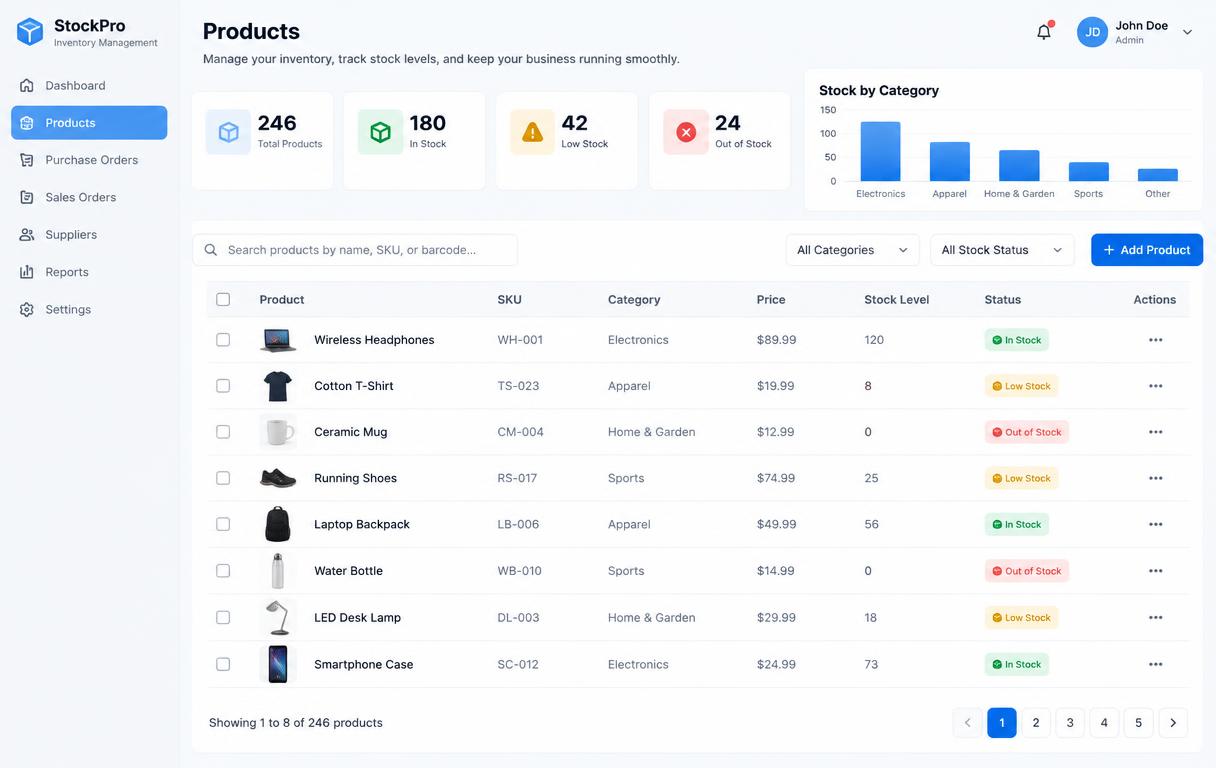1216x768 pixels.
Task: Go to page 4 of products
Action: pos(1104,723)
